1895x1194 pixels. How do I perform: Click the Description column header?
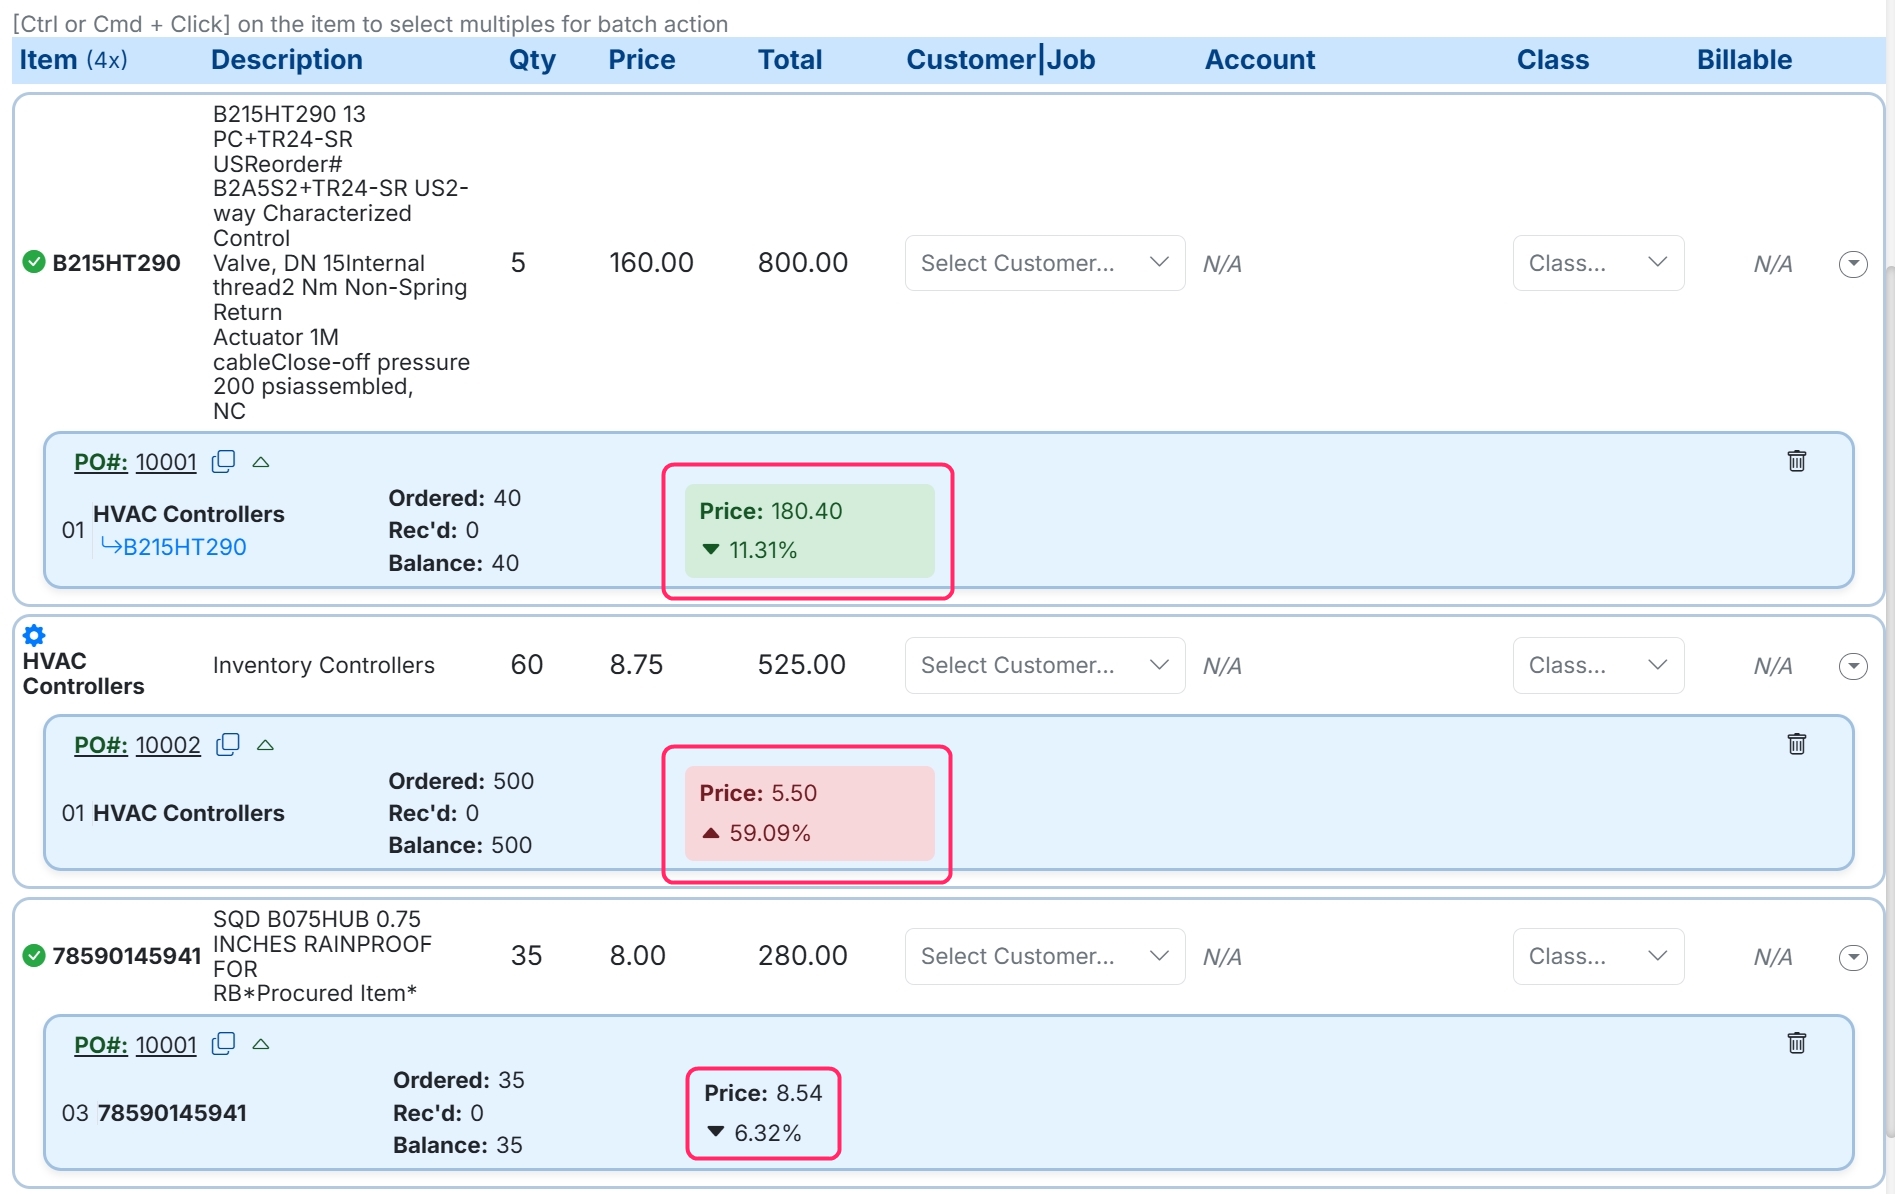287,60
